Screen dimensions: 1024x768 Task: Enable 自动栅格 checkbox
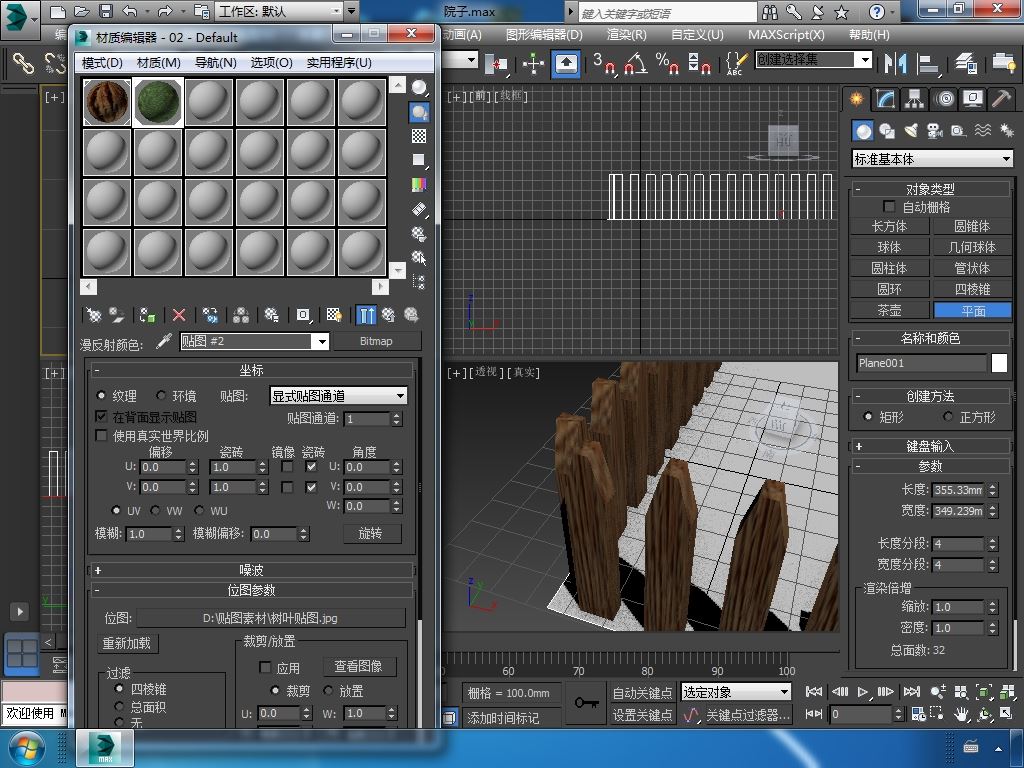tap(889, 206)
